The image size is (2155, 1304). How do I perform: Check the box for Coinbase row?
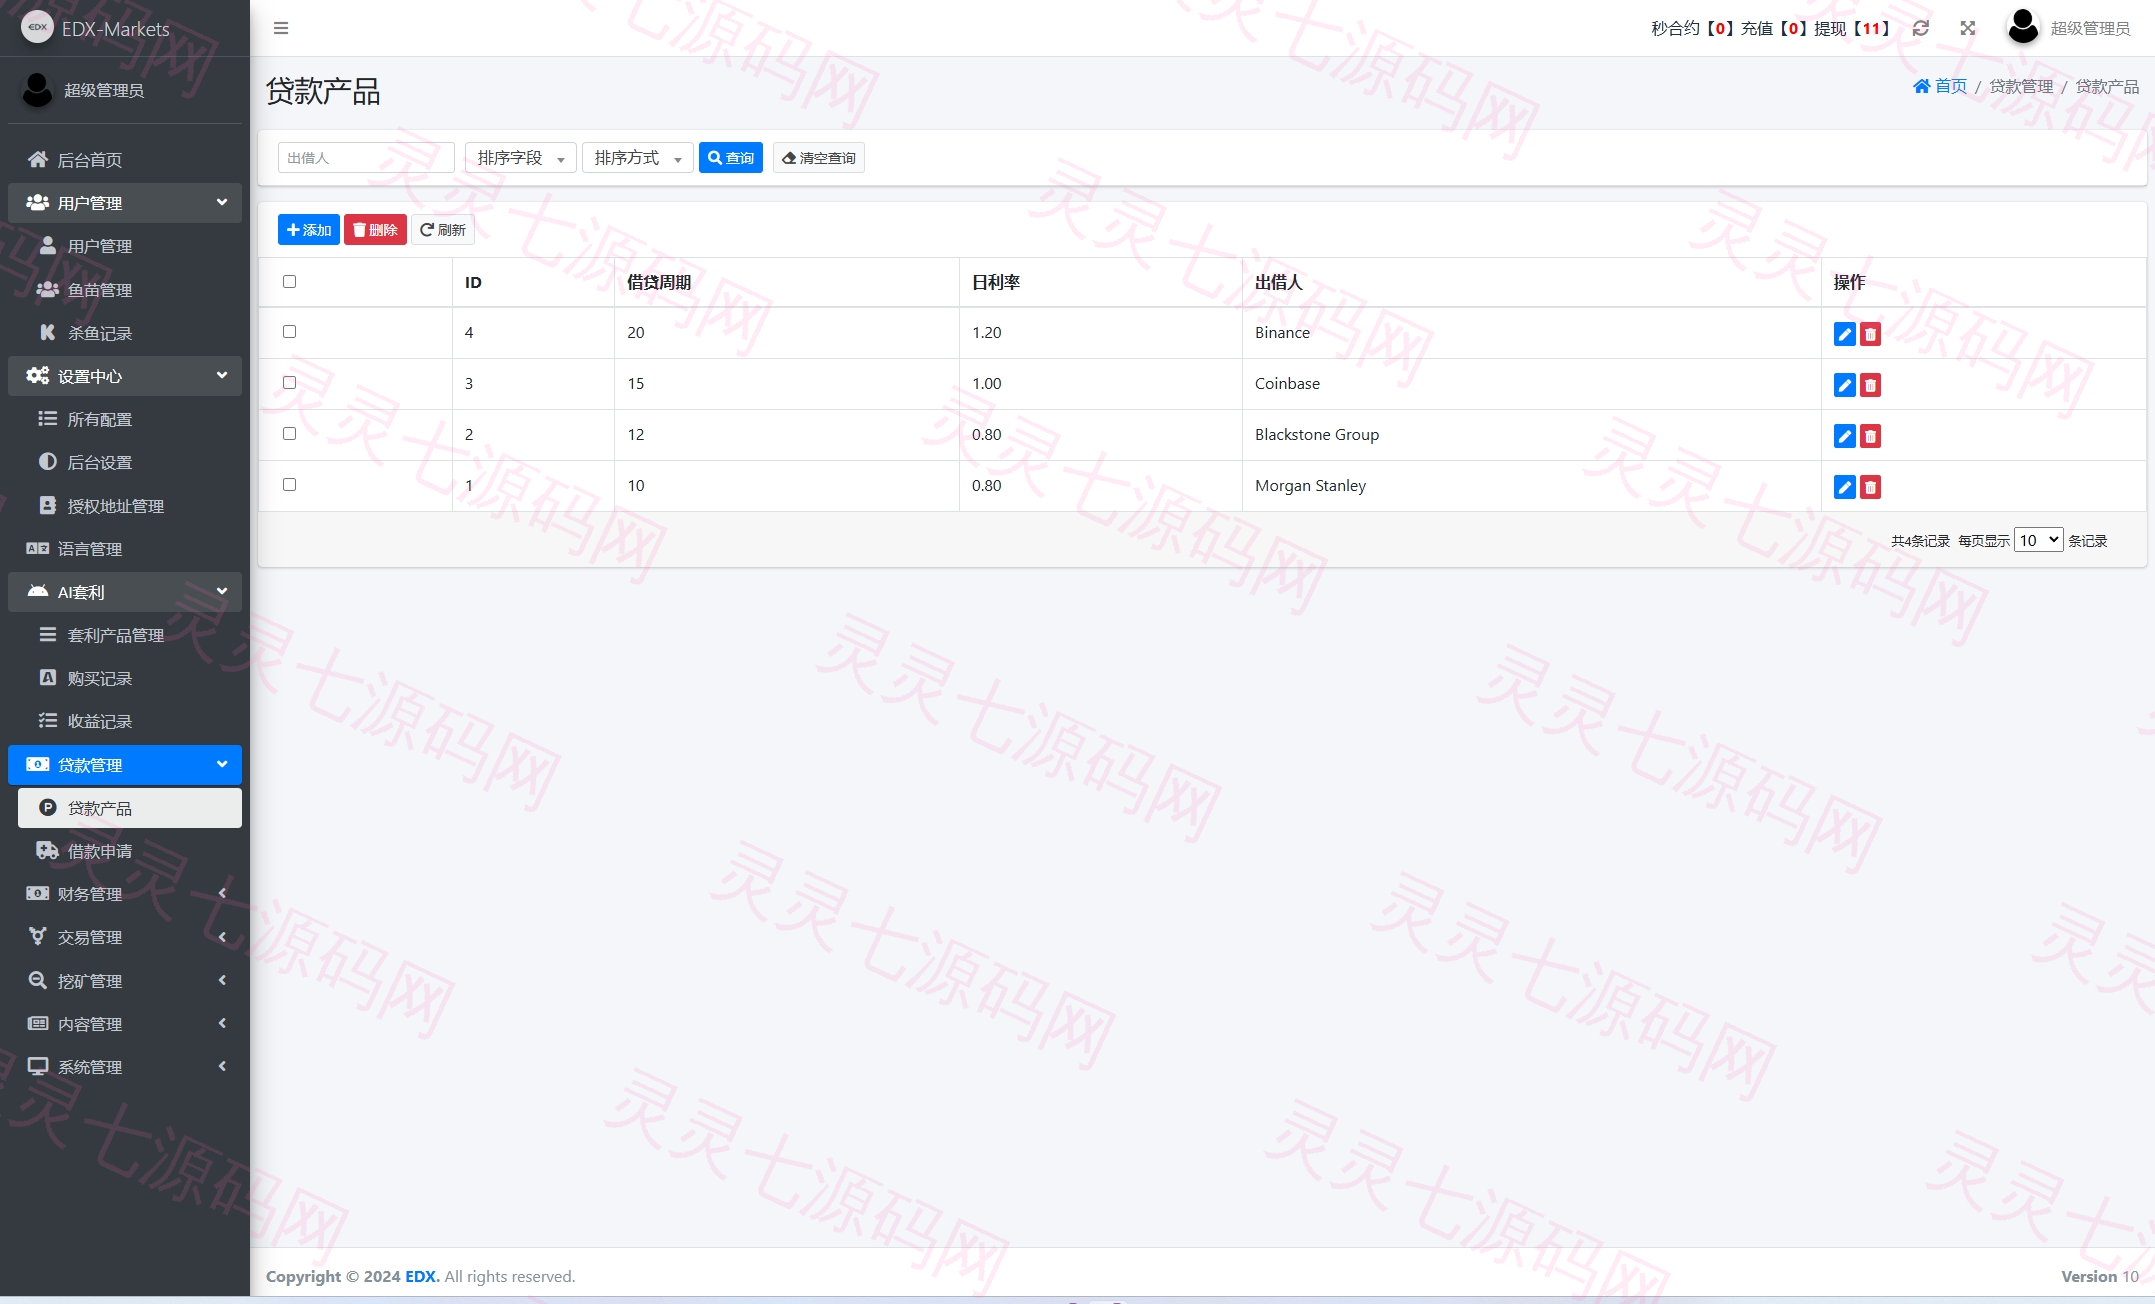289,382
